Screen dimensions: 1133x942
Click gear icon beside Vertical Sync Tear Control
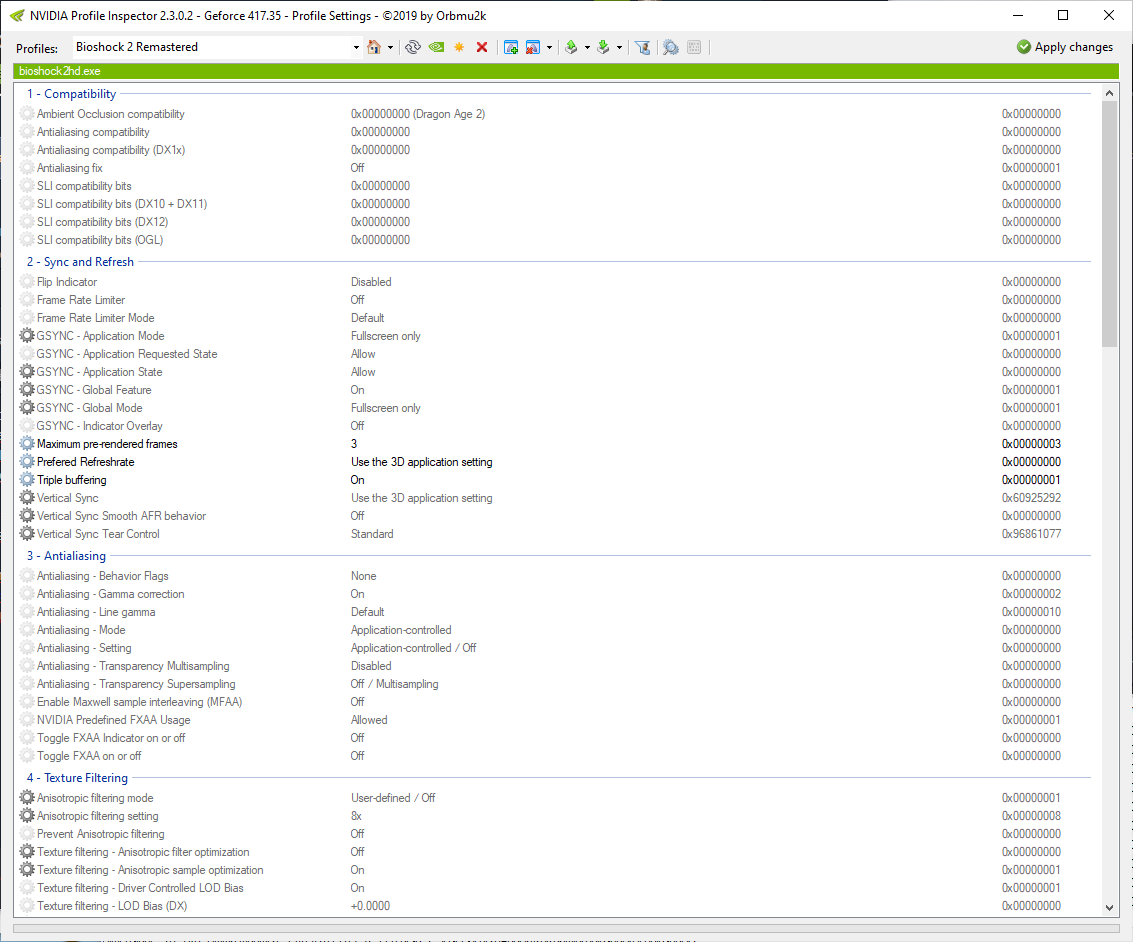pyautogui.click(x=27, y=533)
